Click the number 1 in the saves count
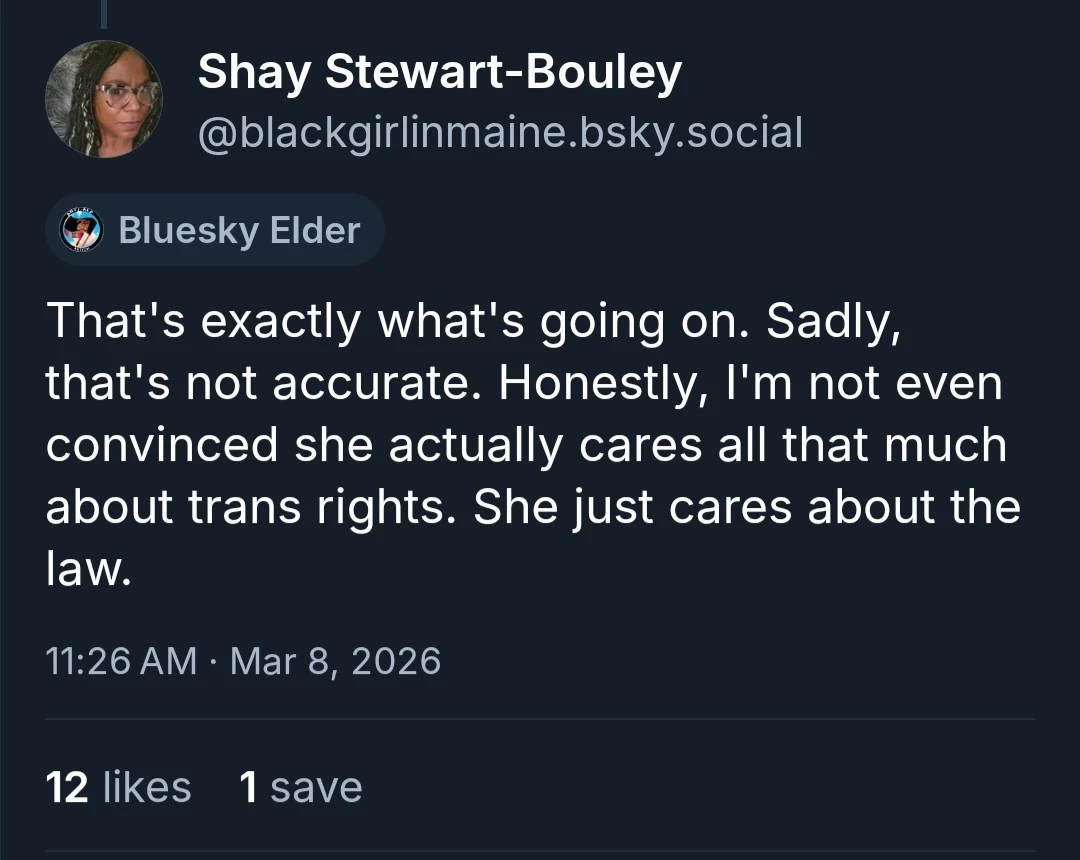Screen dimensions: 1080x860 (250, 787)
